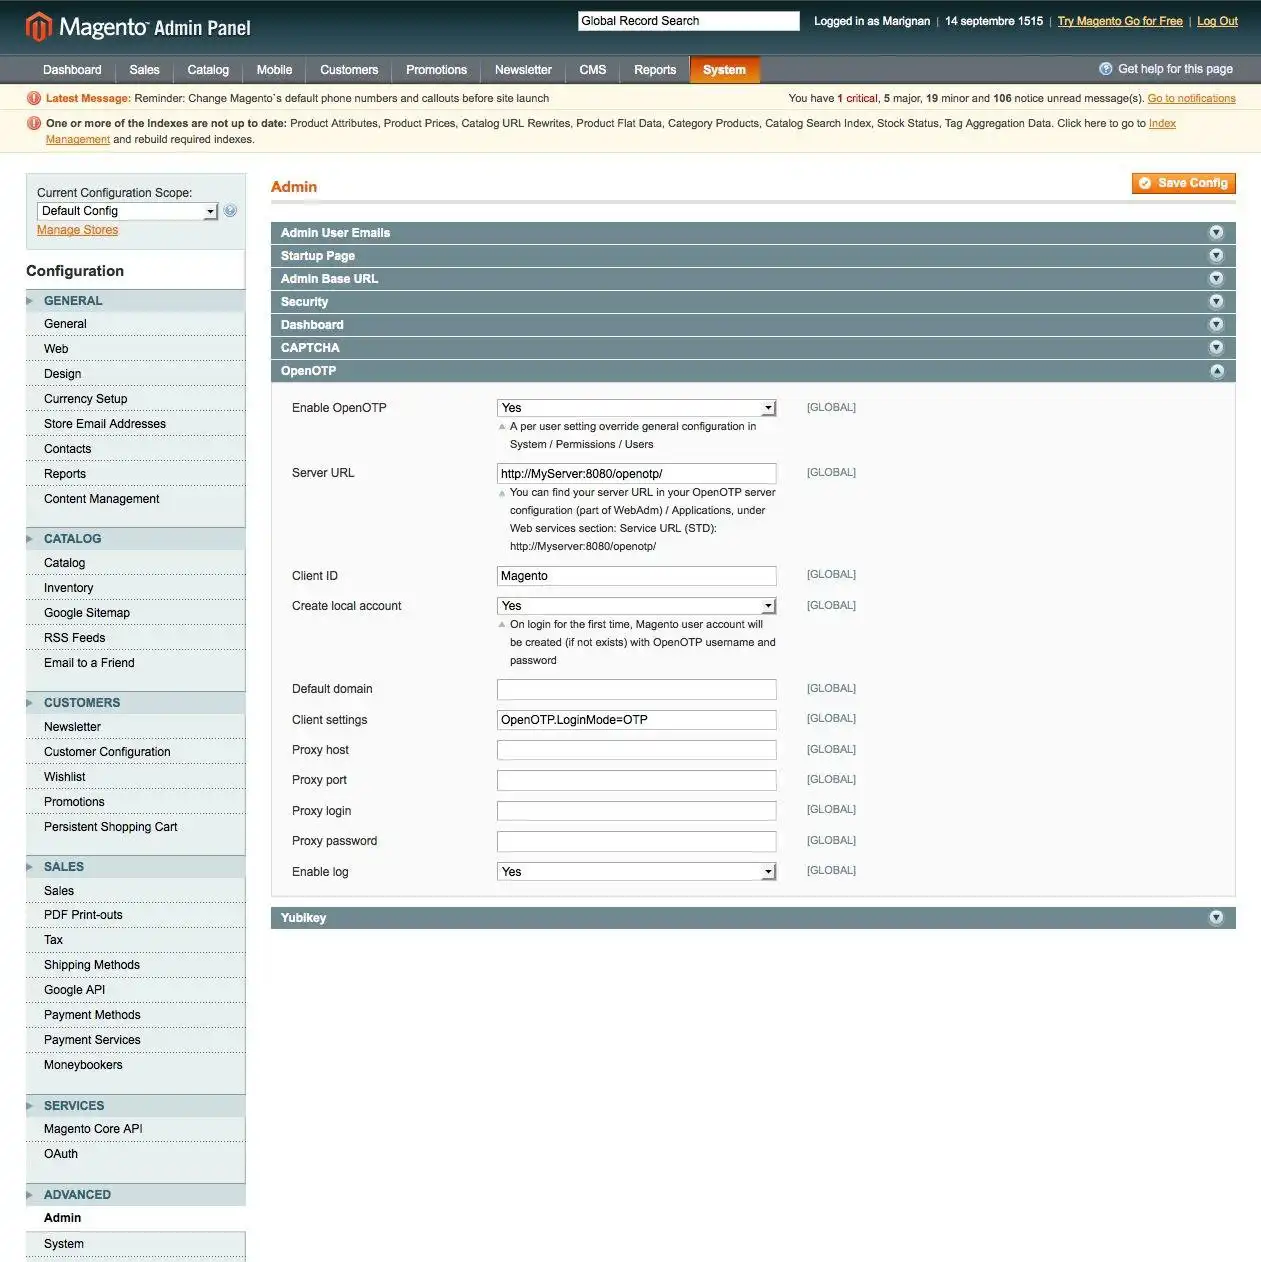Expand the Startup Page section arrow

point(1216,255)
